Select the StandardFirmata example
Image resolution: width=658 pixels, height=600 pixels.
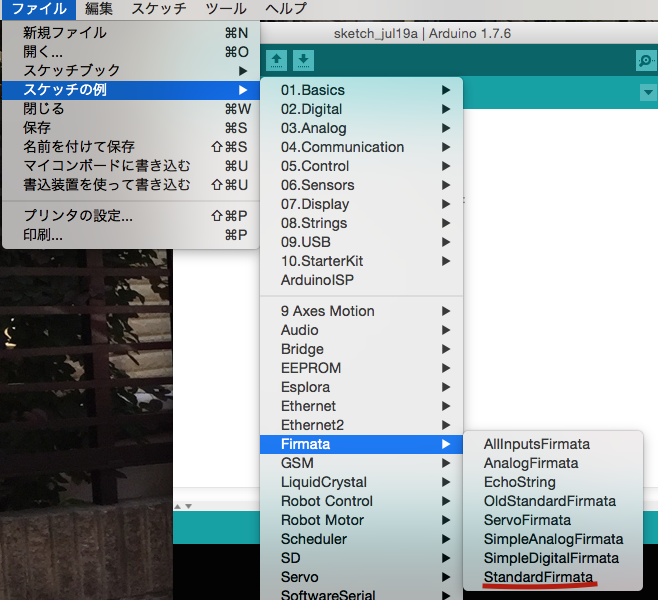553,577
